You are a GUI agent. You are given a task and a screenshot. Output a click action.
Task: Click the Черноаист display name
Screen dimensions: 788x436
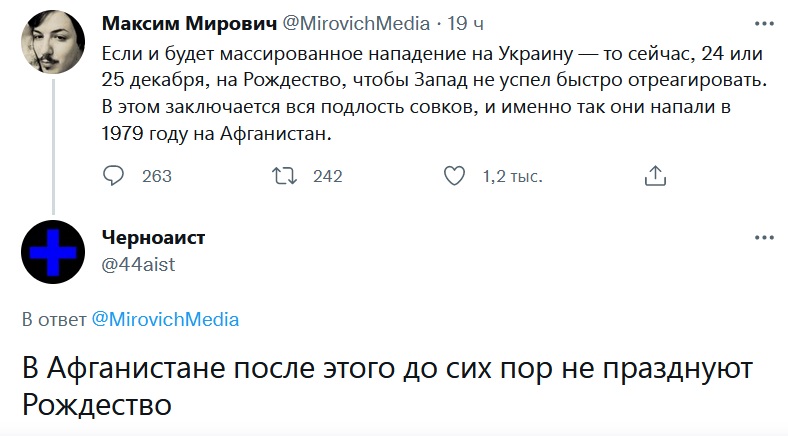point(154,238)
